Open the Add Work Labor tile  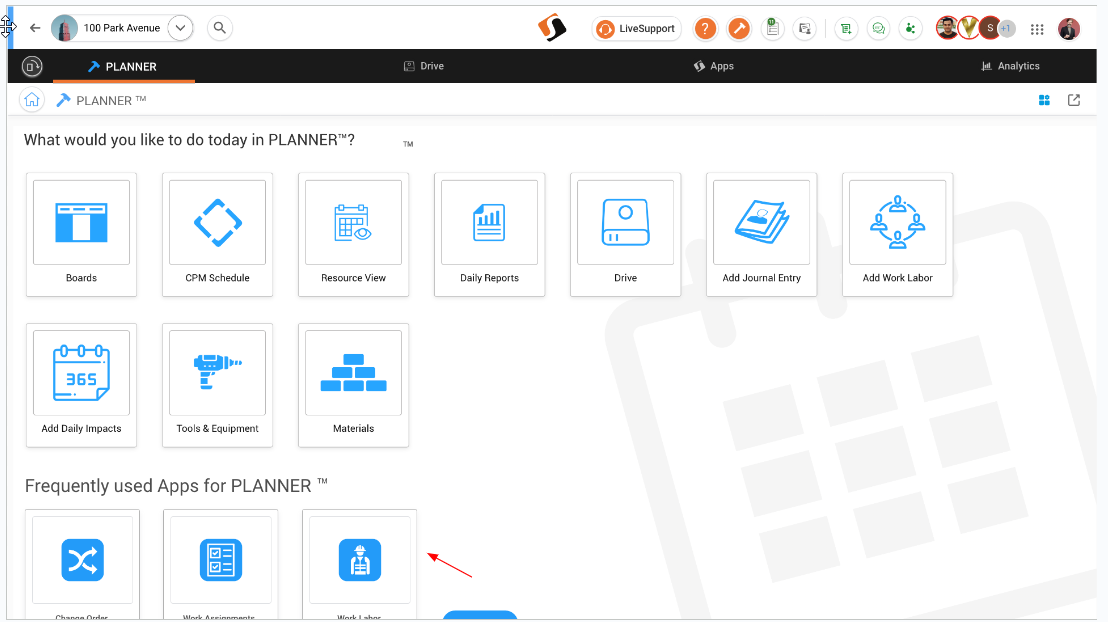pyautogui.click(x=897, y=234)
